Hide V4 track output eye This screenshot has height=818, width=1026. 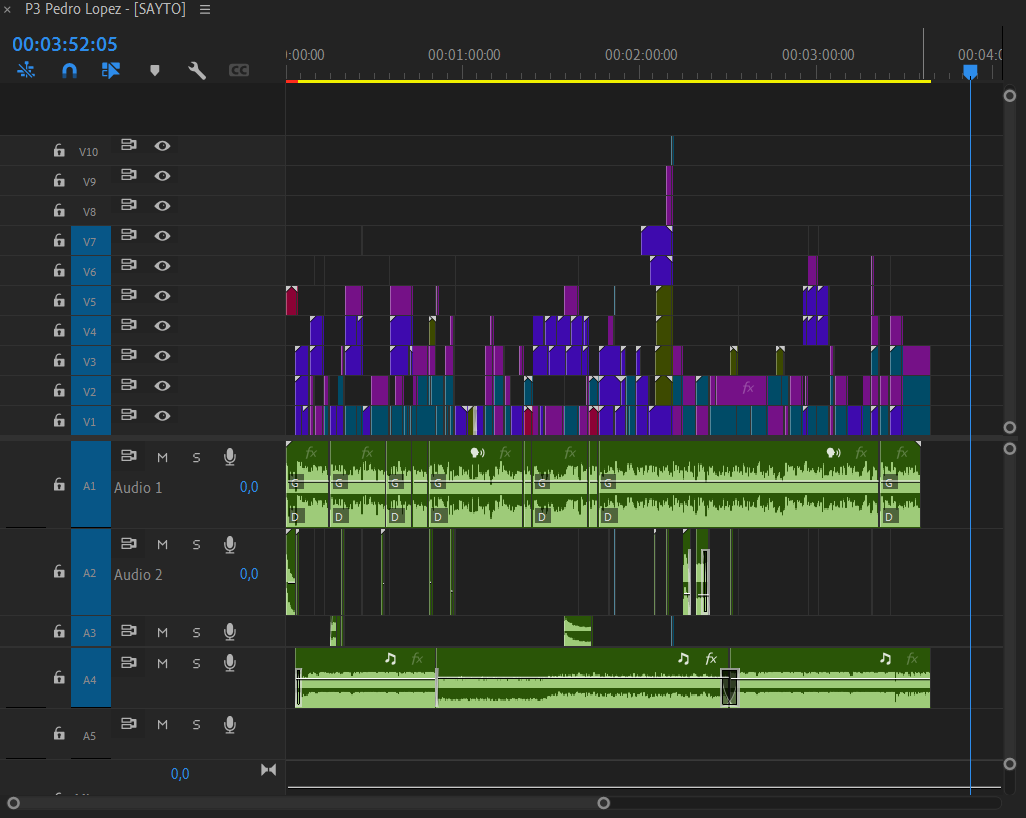[x=162, y=325]
